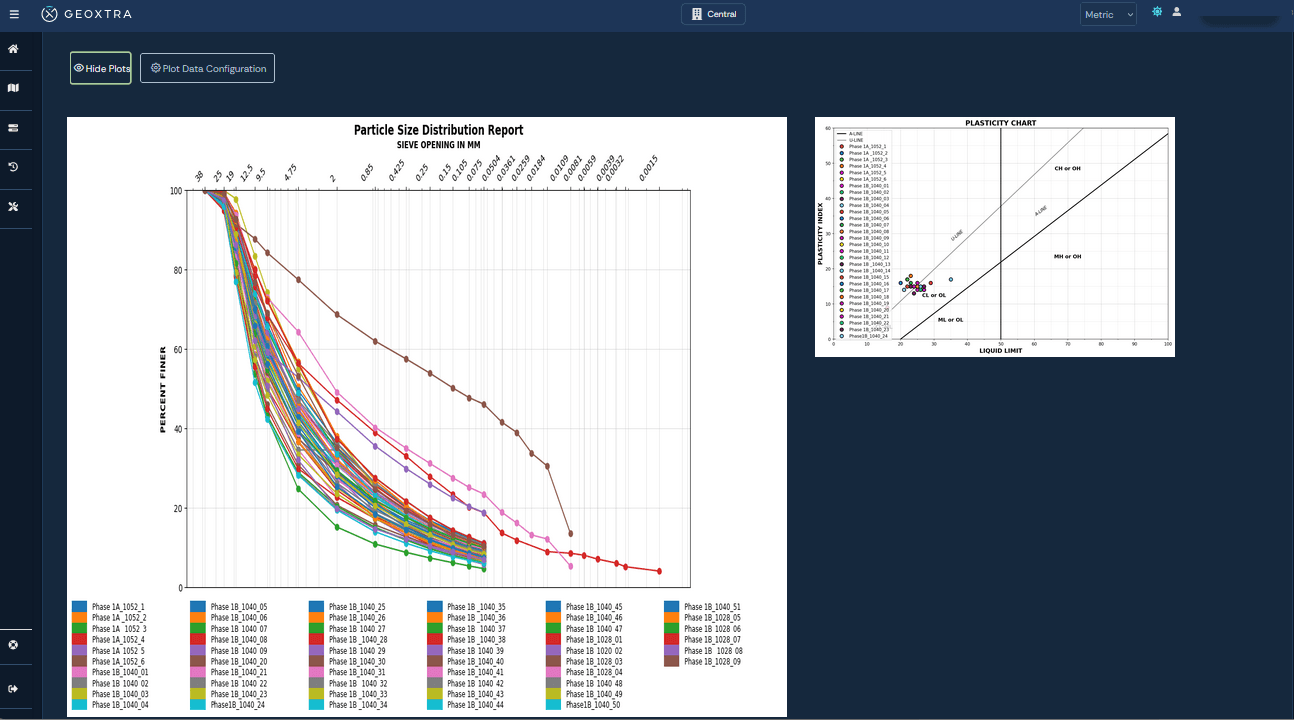Toggle Hide Plots visibility

pyautogui.click(x=100, y=68)
